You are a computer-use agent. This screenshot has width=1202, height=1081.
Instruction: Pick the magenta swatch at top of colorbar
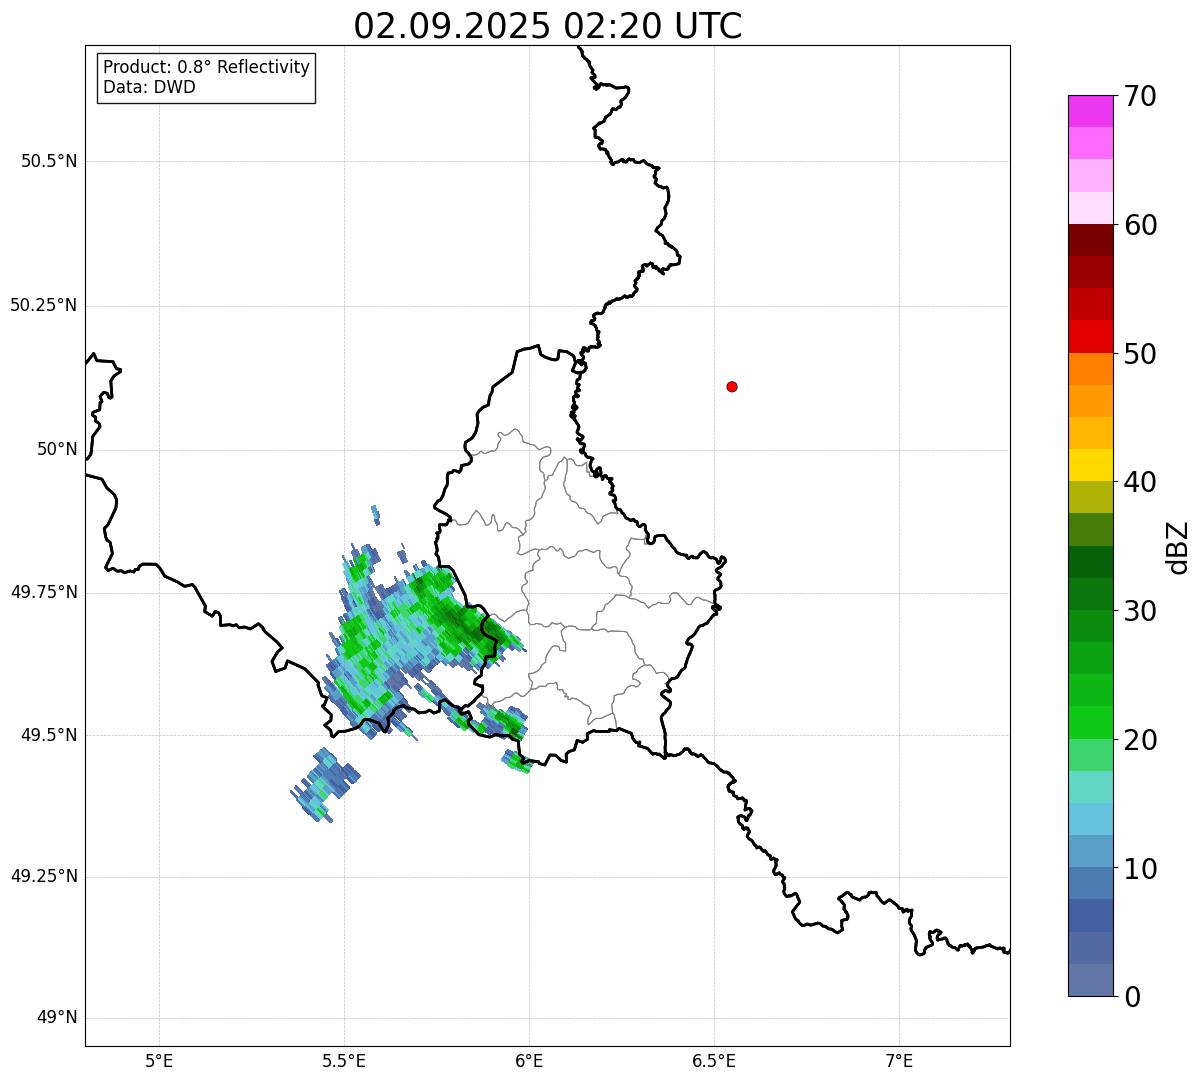(x=1090, y=111)
